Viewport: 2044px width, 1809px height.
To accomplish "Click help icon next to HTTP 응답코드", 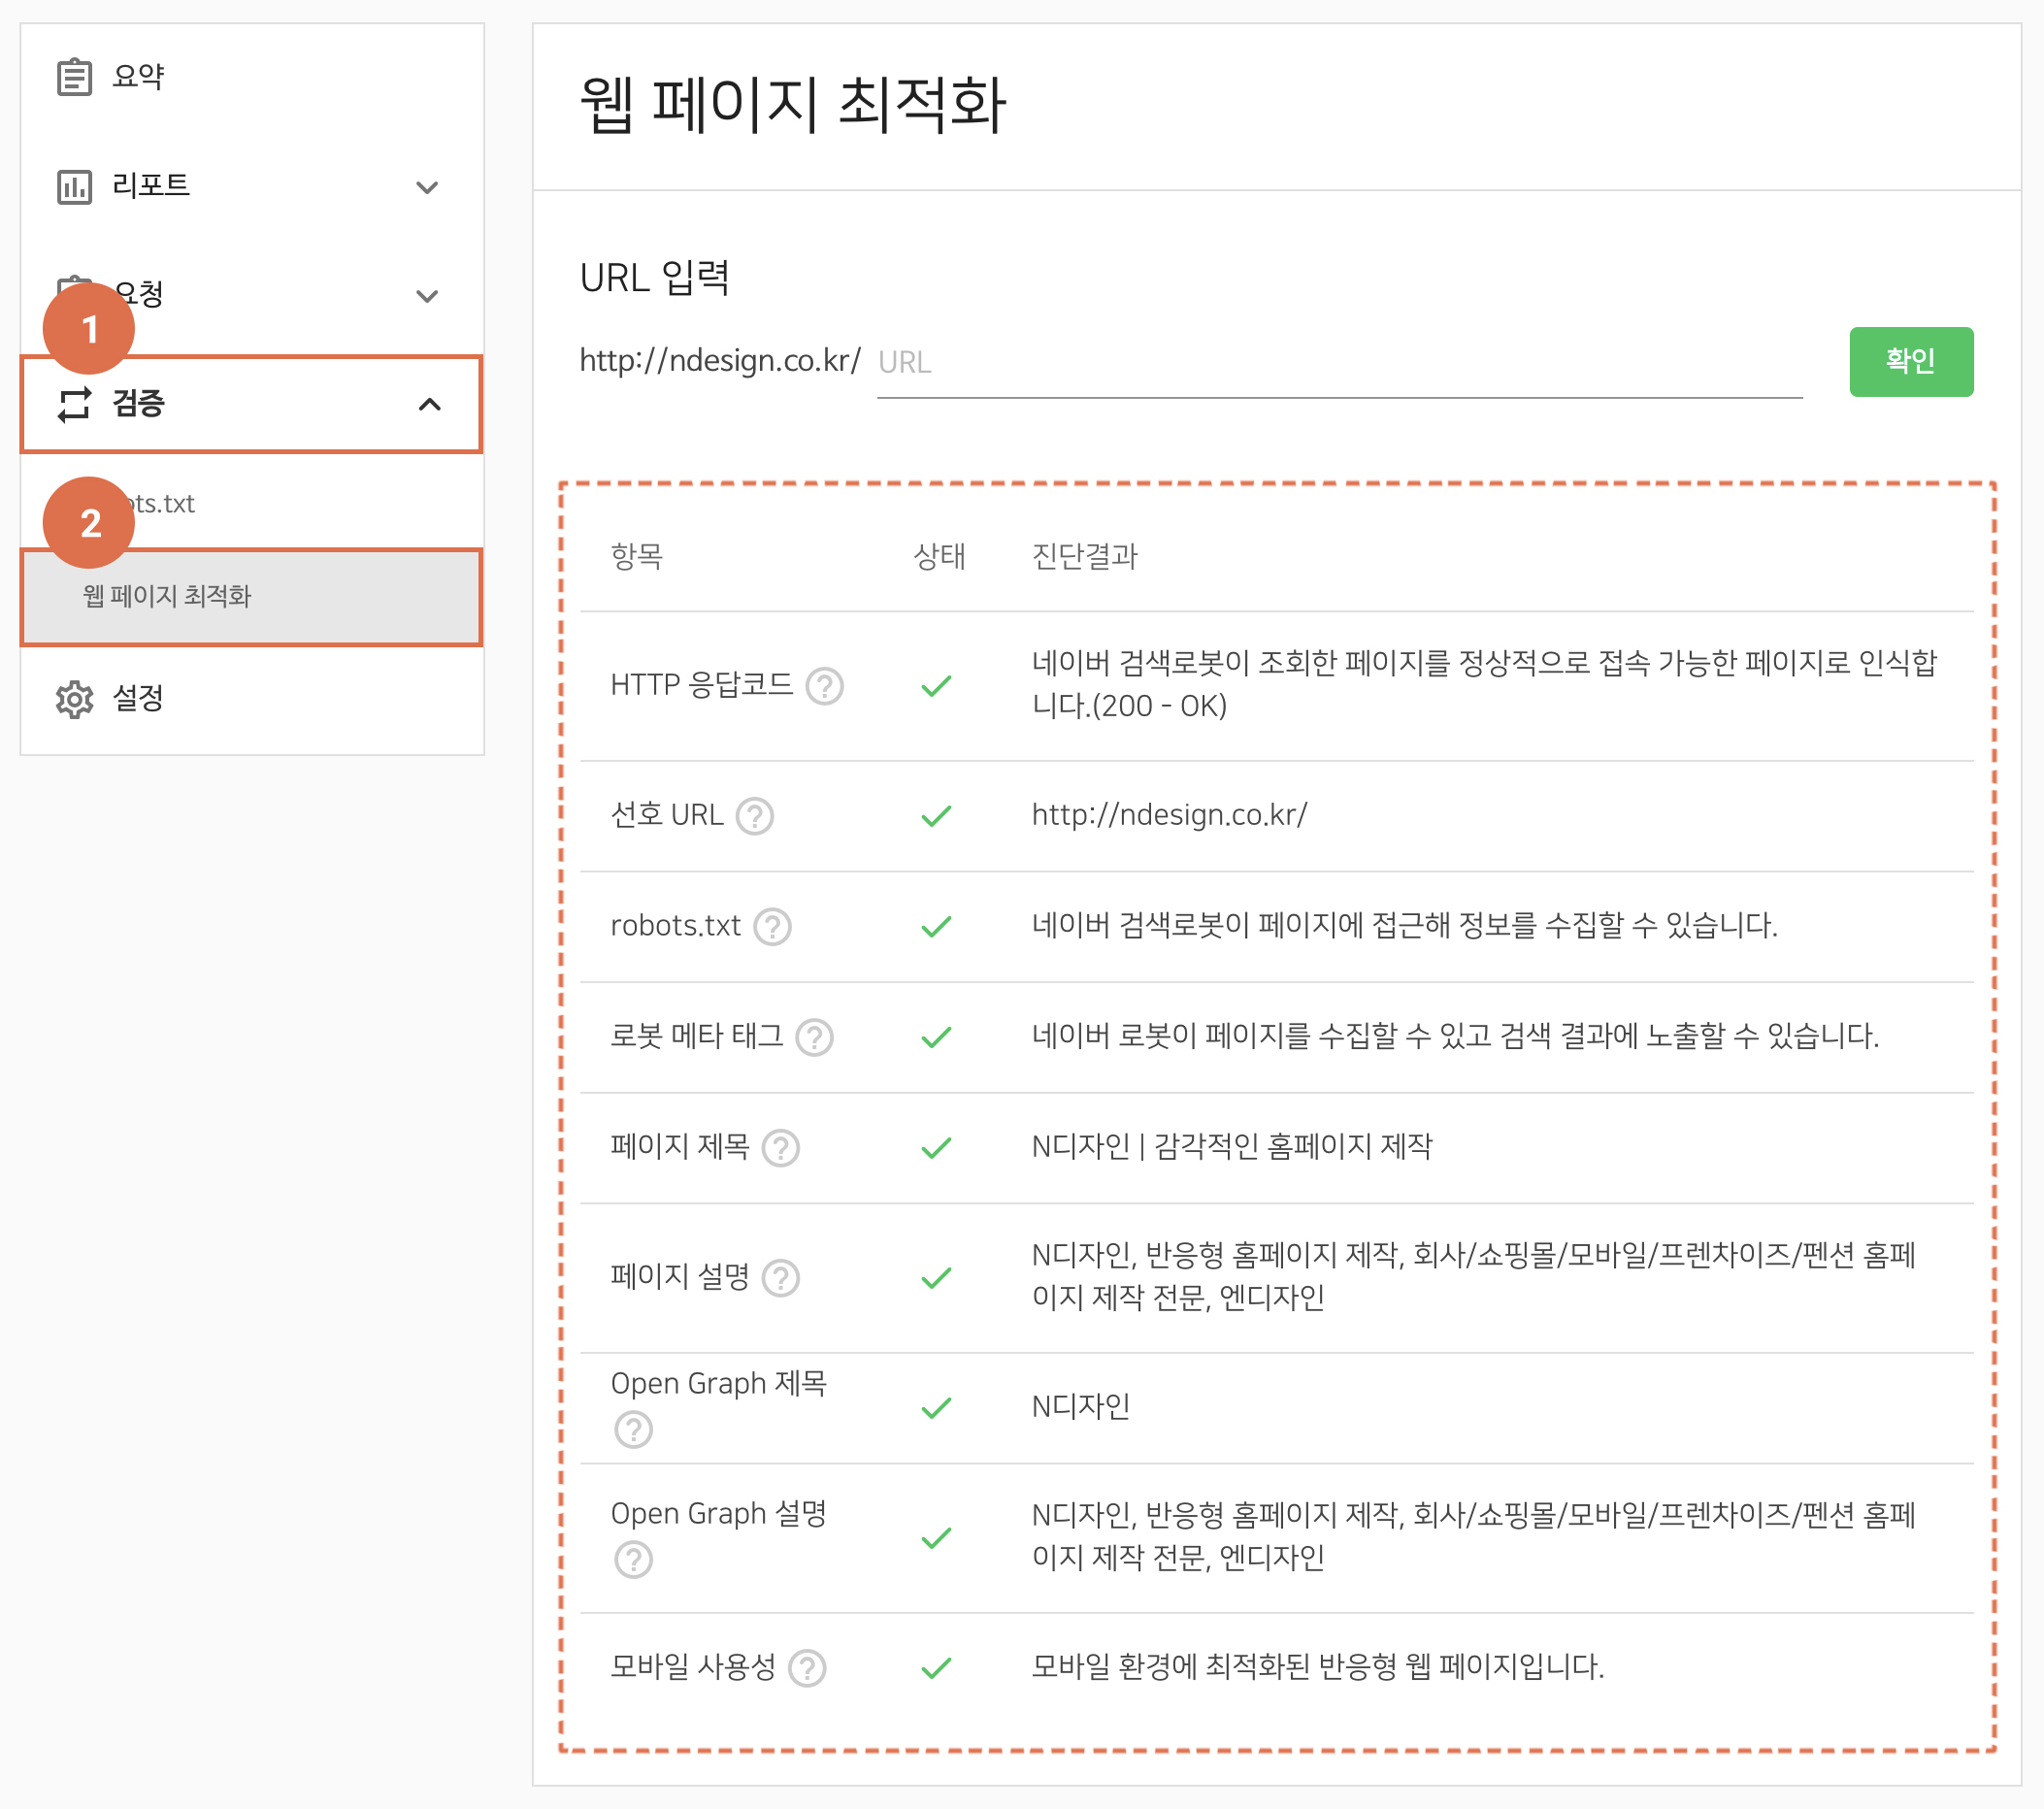I will (824, 686).
